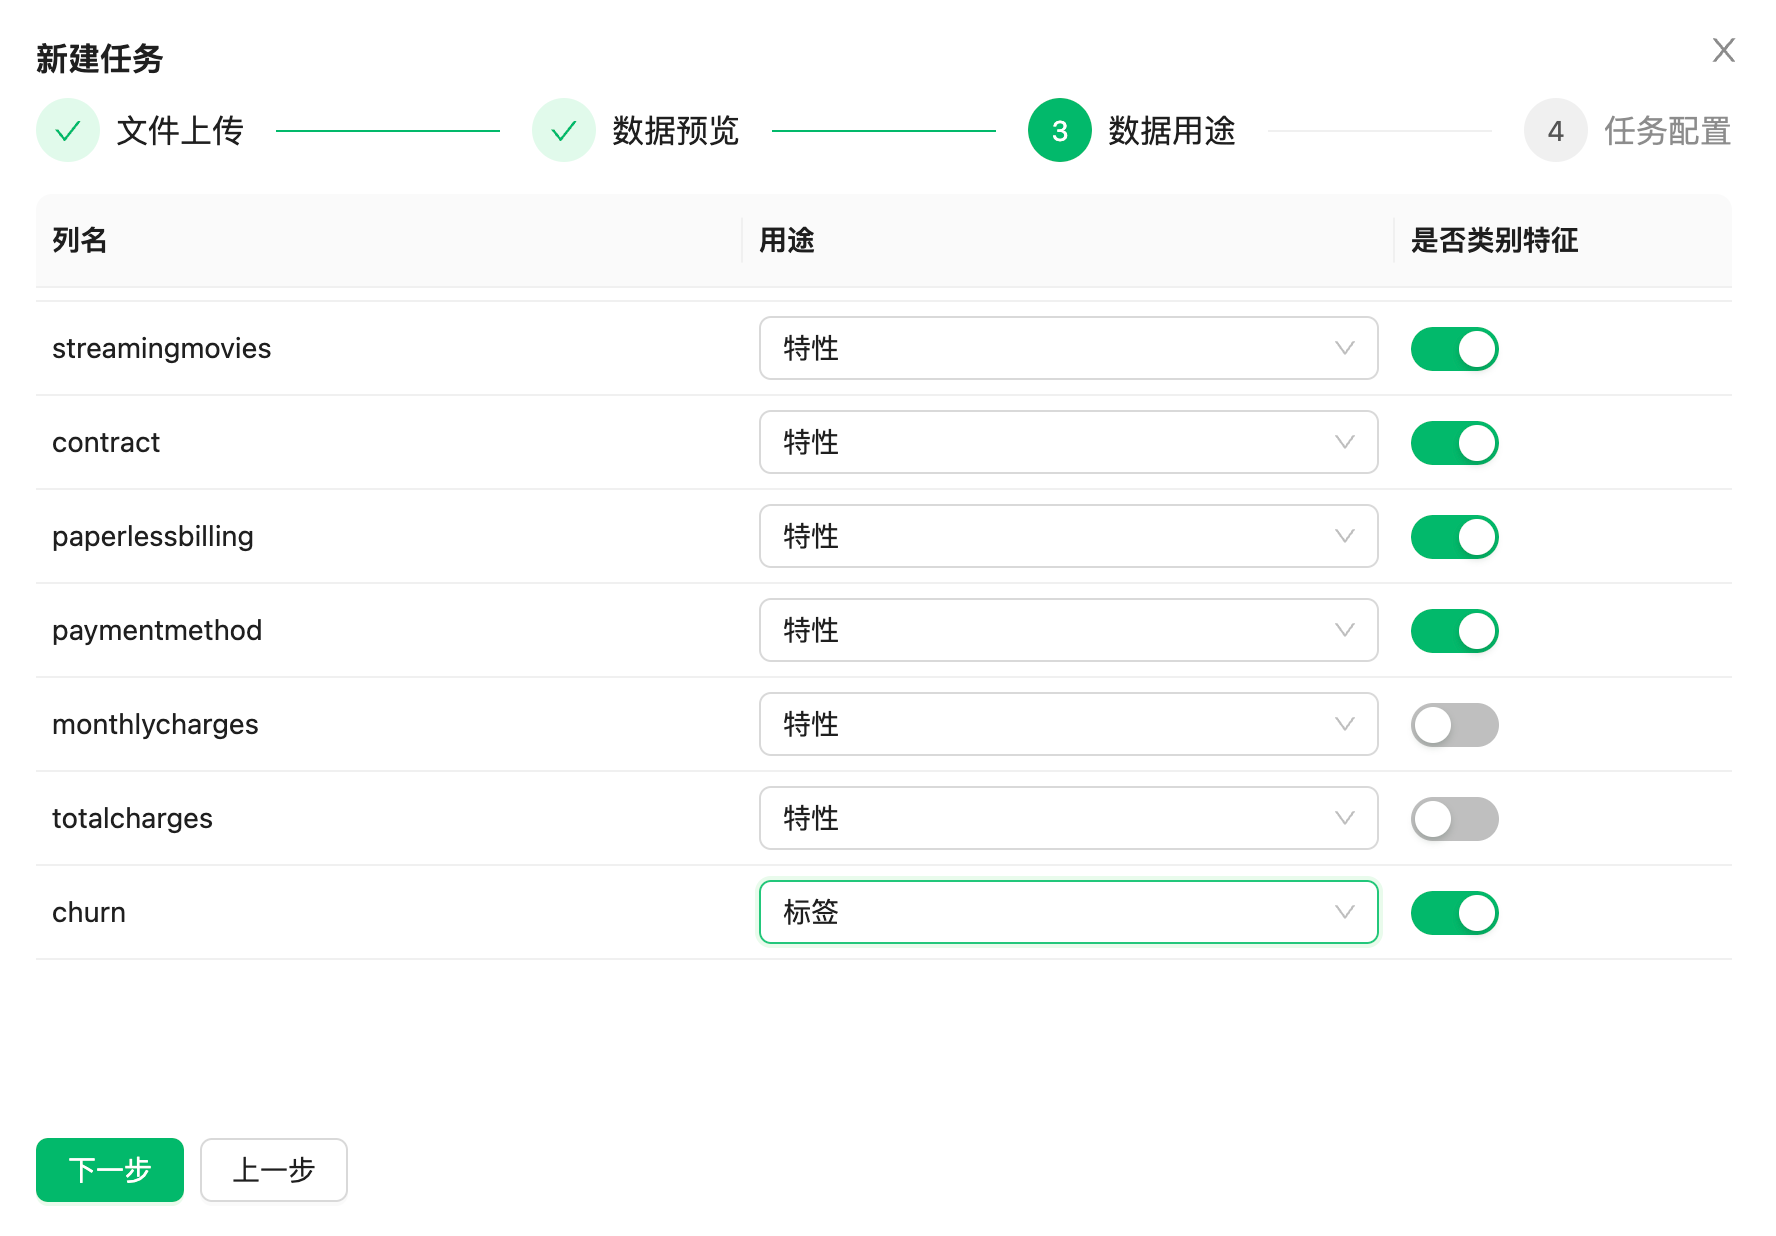Select the 任务配置 step label
This screenshot has width=1776, height=1236.
(x=1667, y=131)
